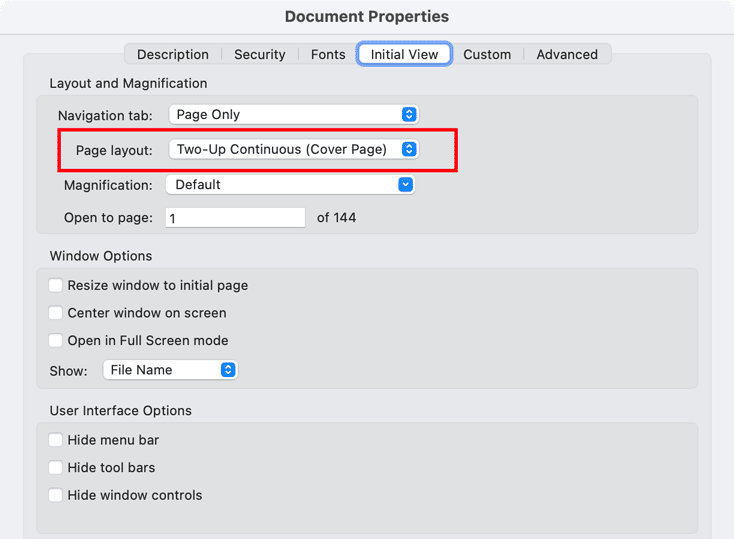
Task: Toggle Open in Full Screen mode
Action: click(56, 340)
